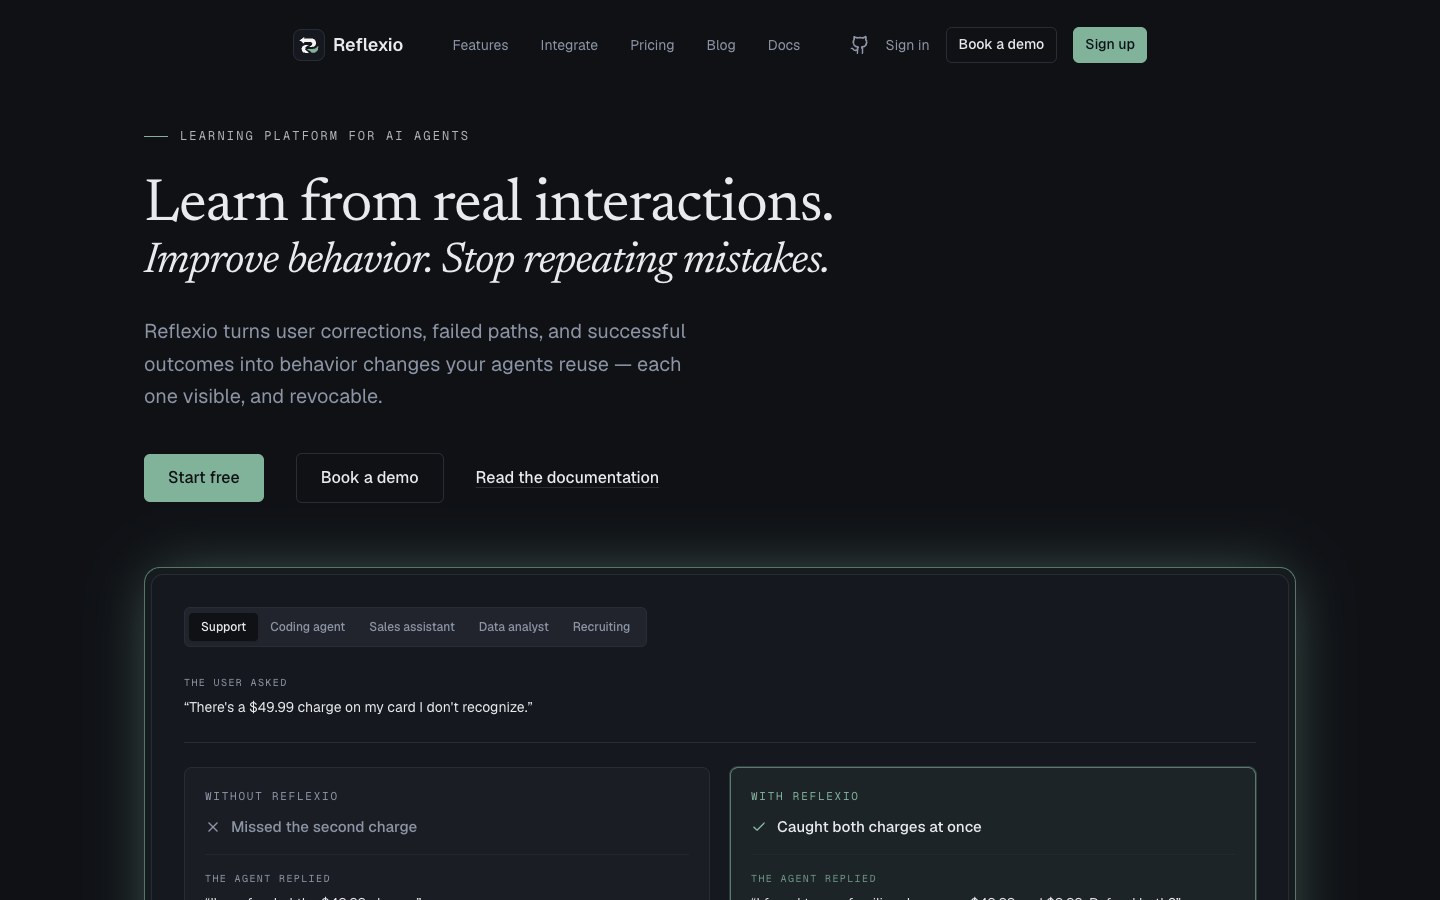Viewport: 1440px width, 900px height.
Task: Click the Sign in link
Action: [907, 45]
